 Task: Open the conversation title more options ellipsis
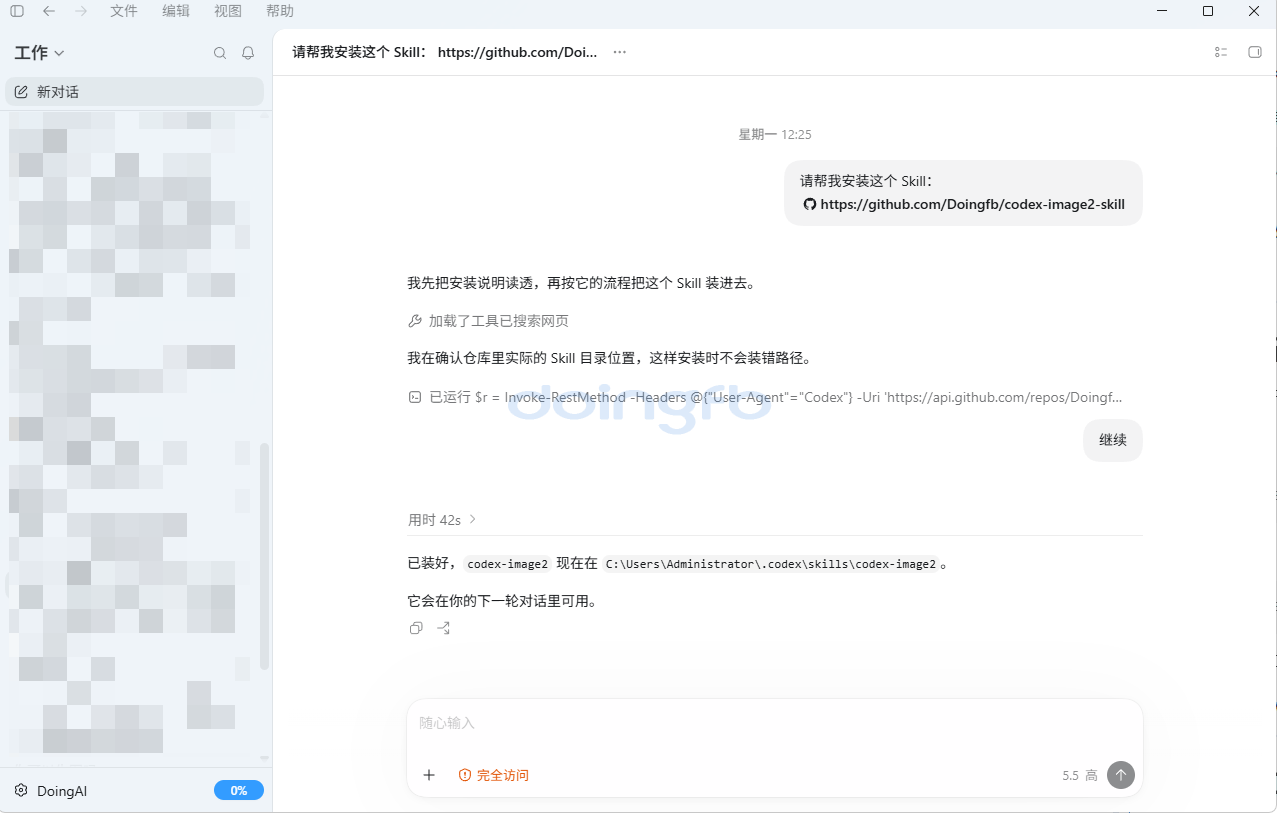pos(620,52)
